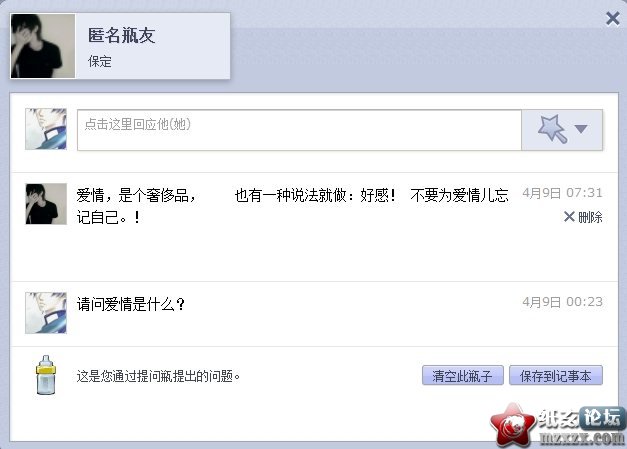This screenshot has width=627, height=449.
Task: Click the 4月9日 07:31 timestamp
Action: 562,193
